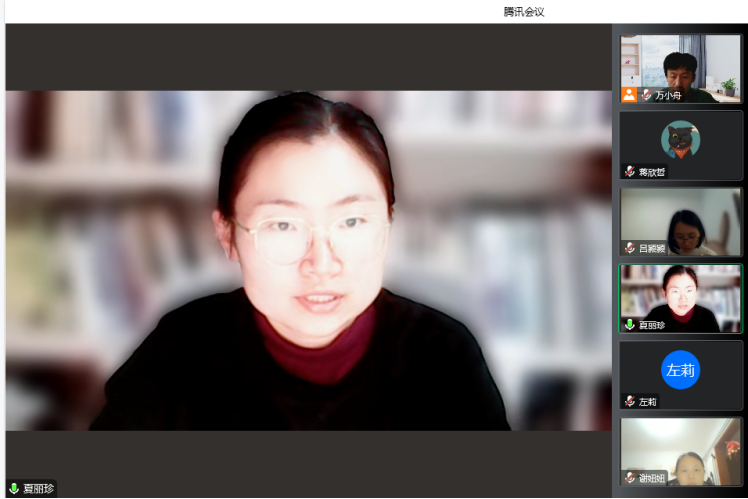Select 谢妞妞's video thumbnail
Viewport: 748px width, 499px height.
pyautogui.click(x=681, y=448)
